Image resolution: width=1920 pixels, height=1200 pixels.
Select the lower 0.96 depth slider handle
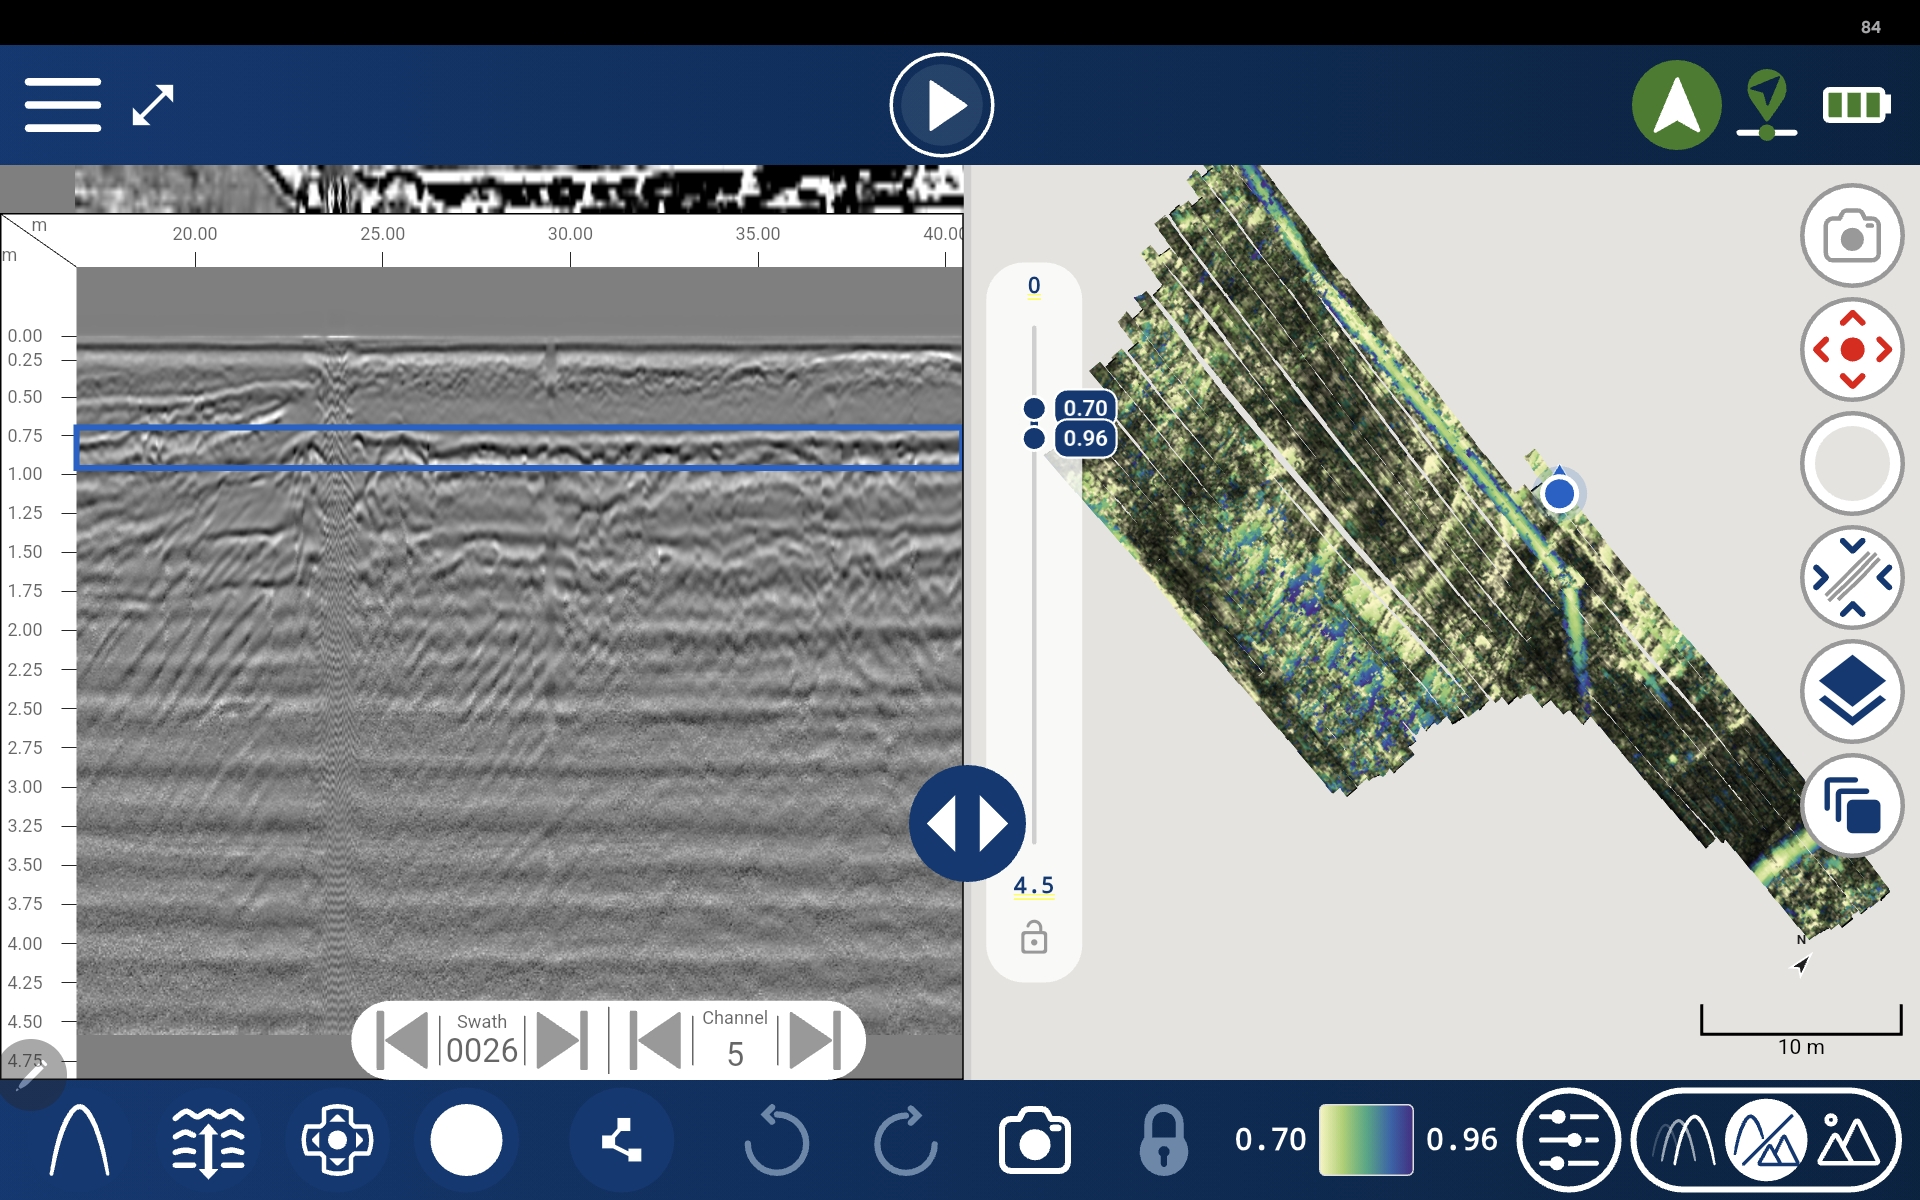[1034, 438]
